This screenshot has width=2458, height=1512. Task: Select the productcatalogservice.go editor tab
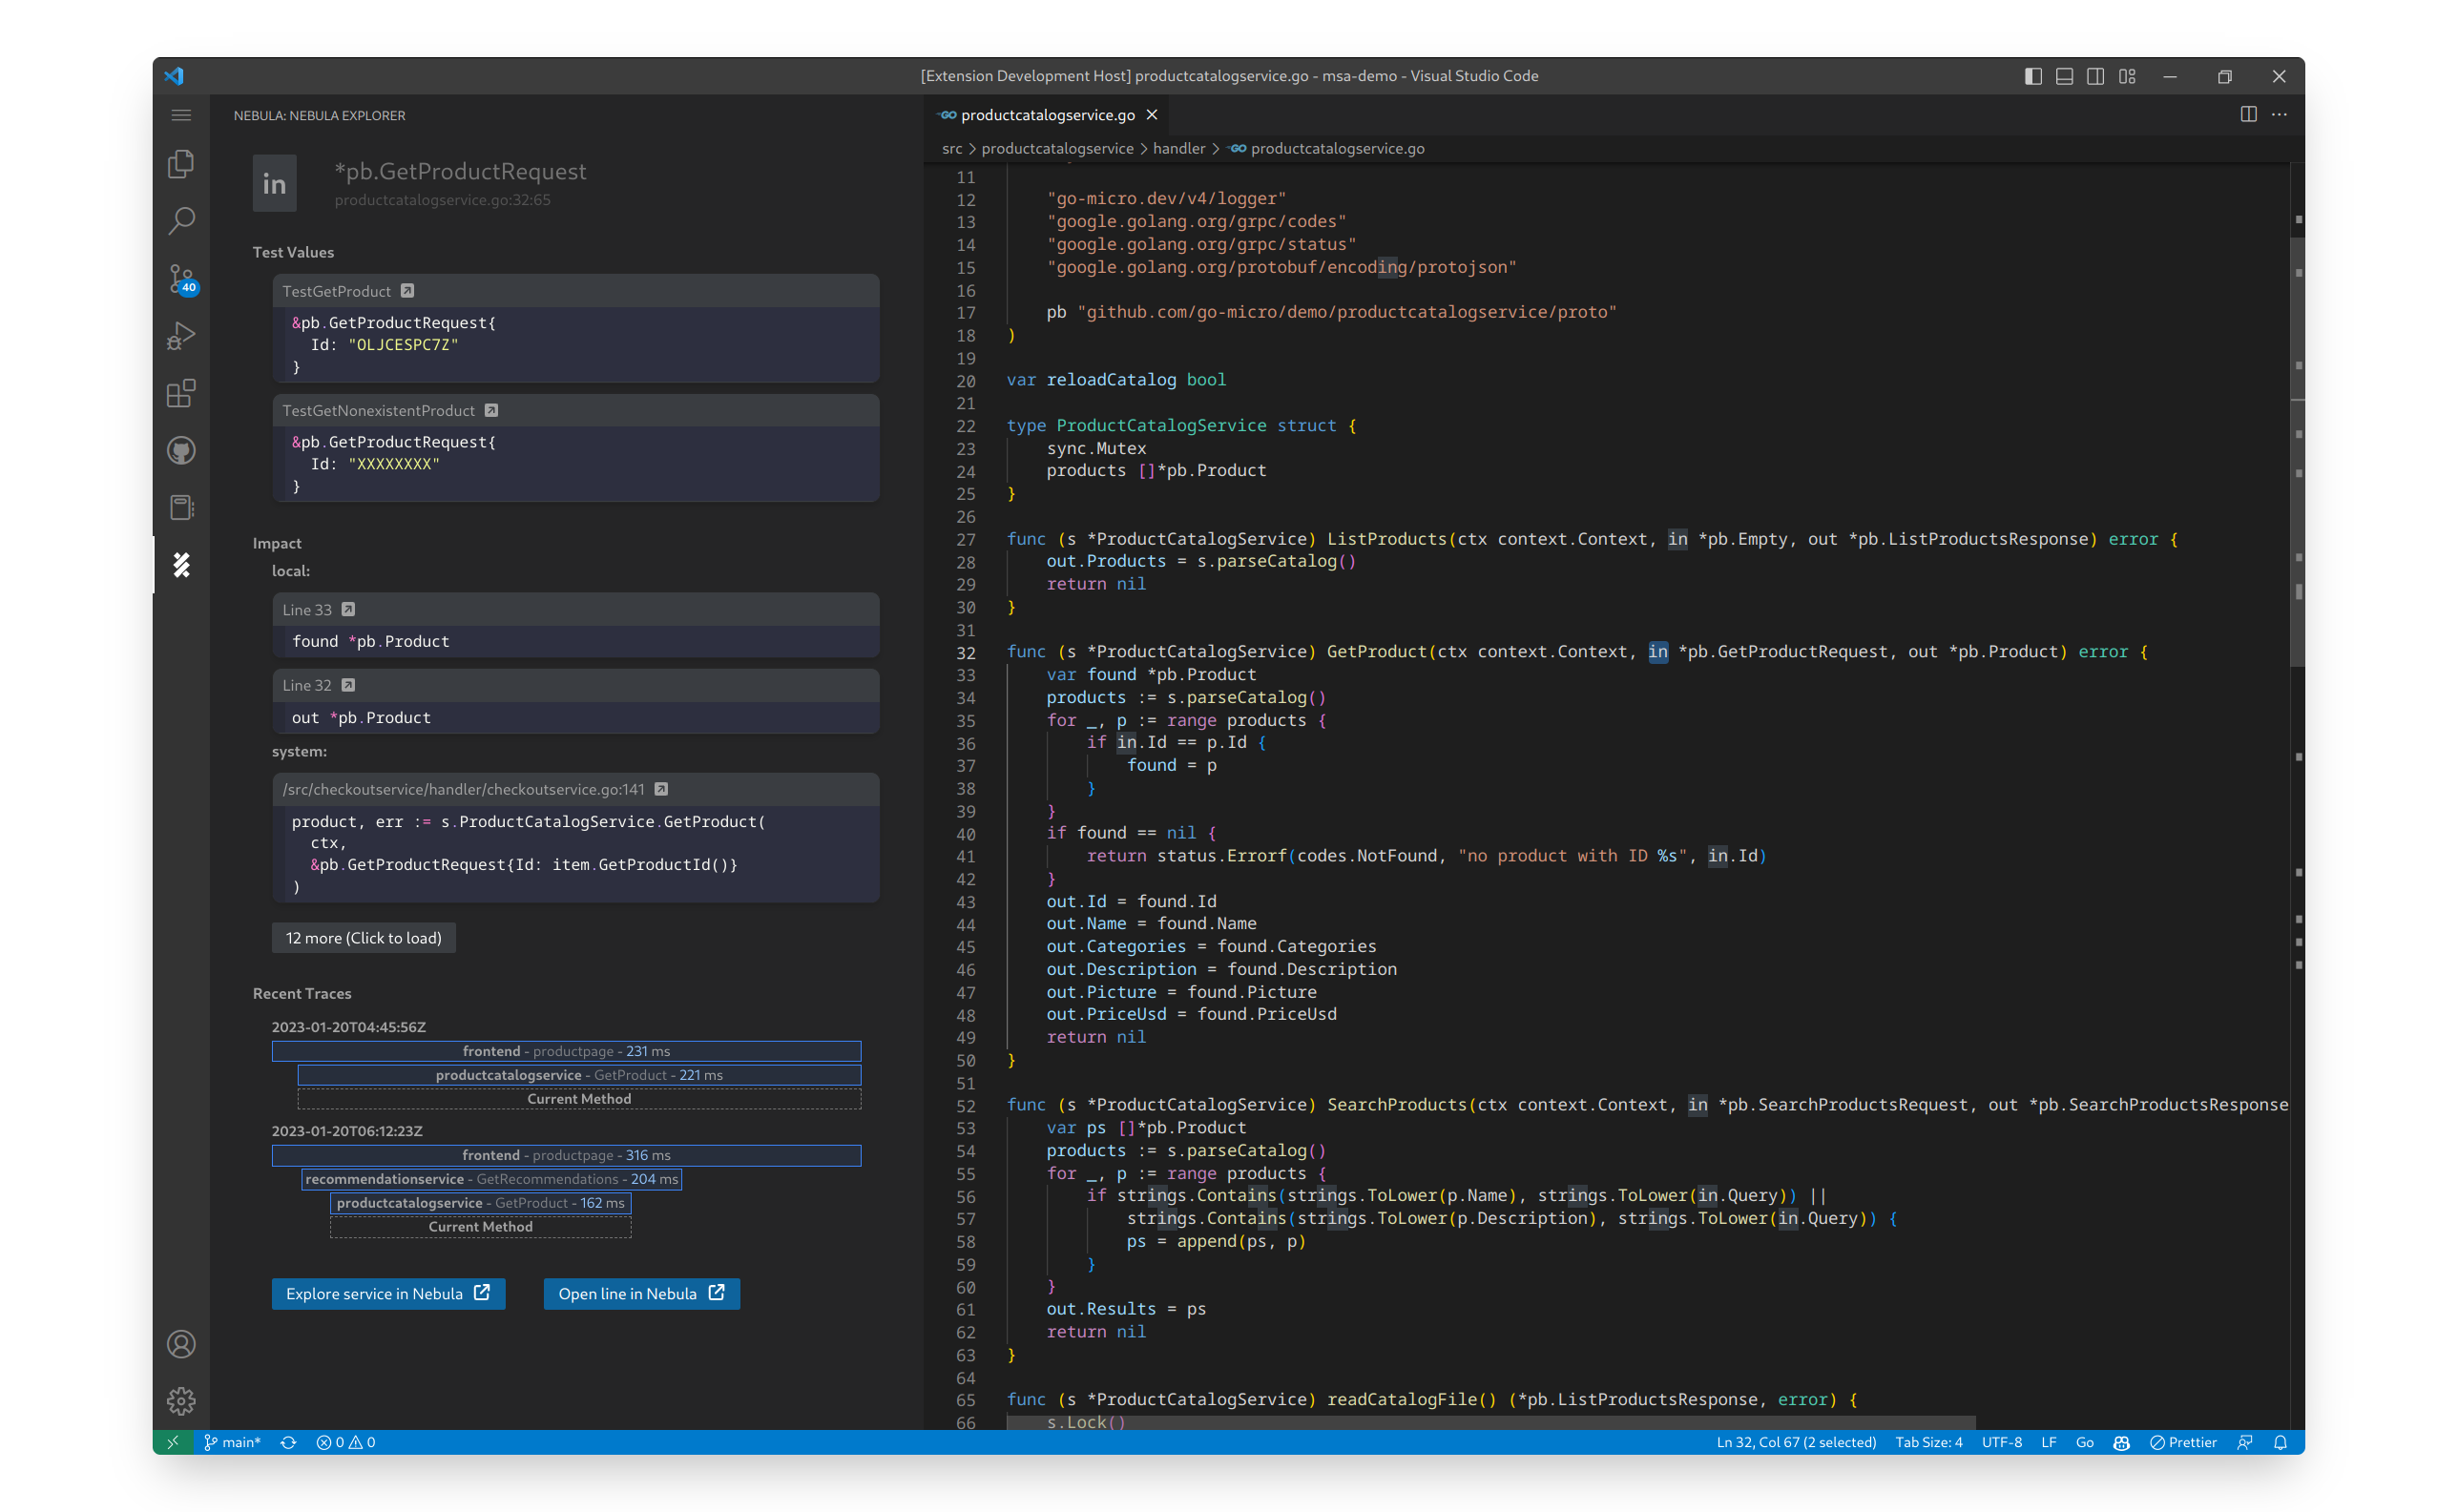1046,115
